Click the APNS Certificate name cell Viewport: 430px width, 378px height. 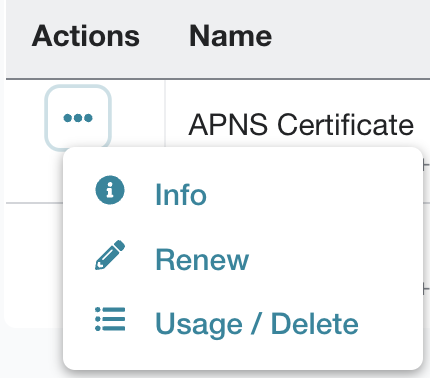tap(301, 125)
